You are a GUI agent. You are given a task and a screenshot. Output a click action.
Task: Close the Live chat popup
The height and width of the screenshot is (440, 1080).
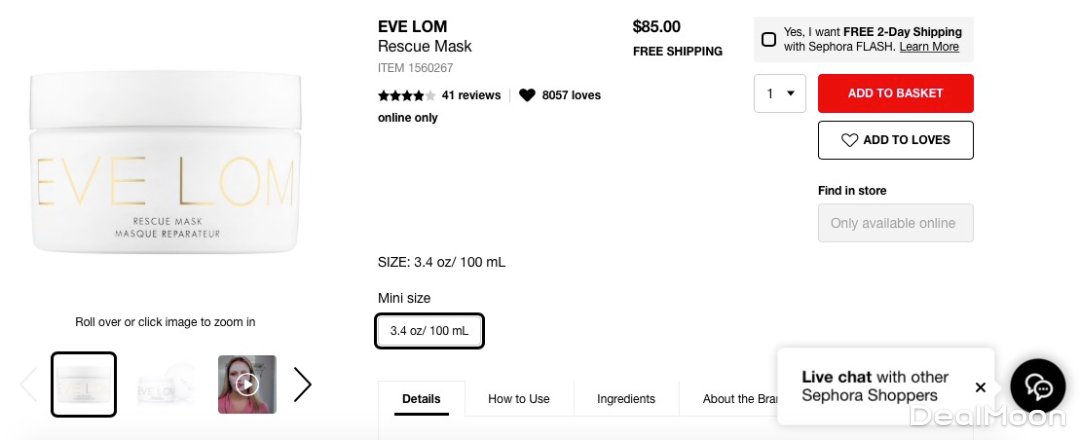pyautogui.click(x=980, y=388)
